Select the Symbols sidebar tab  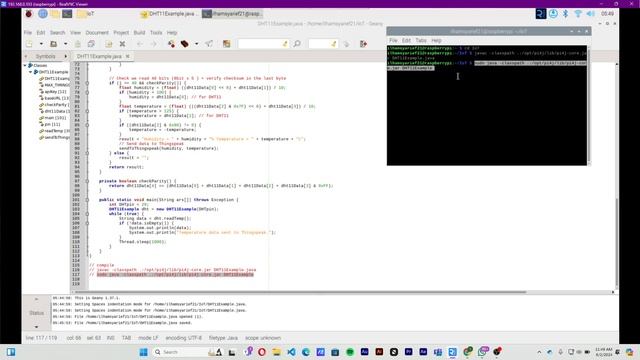coord(45,56)
